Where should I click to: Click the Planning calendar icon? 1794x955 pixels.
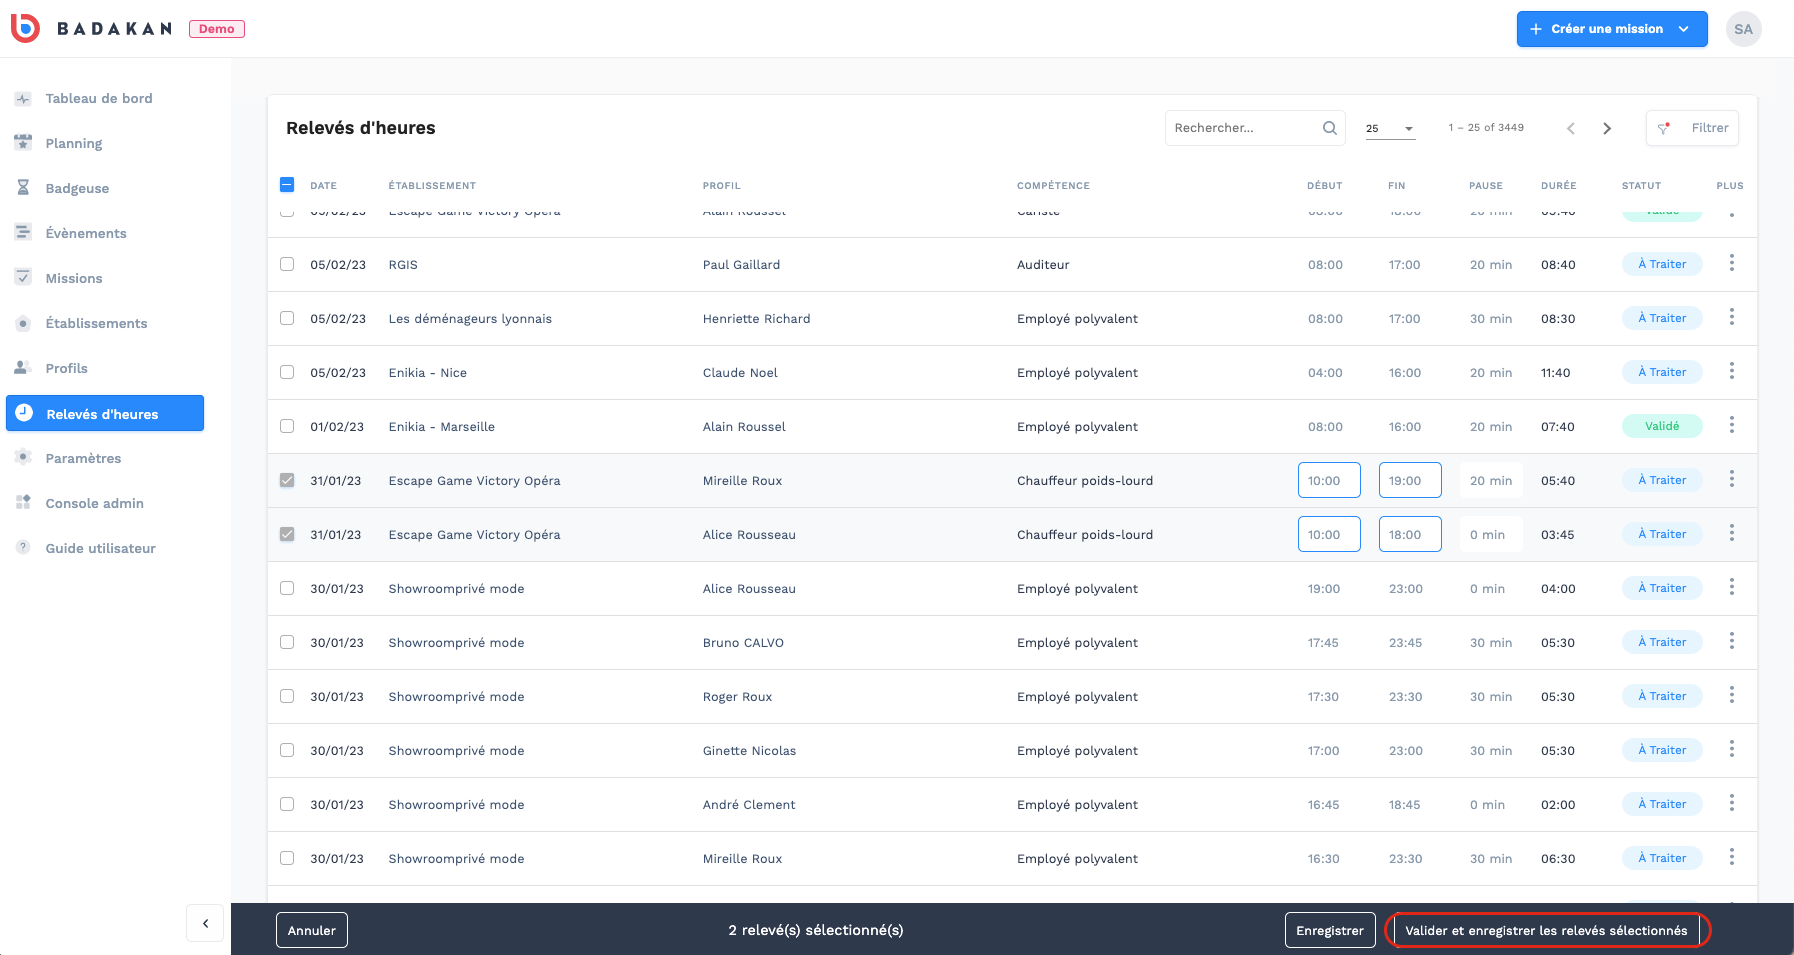(x=23, y=143)
